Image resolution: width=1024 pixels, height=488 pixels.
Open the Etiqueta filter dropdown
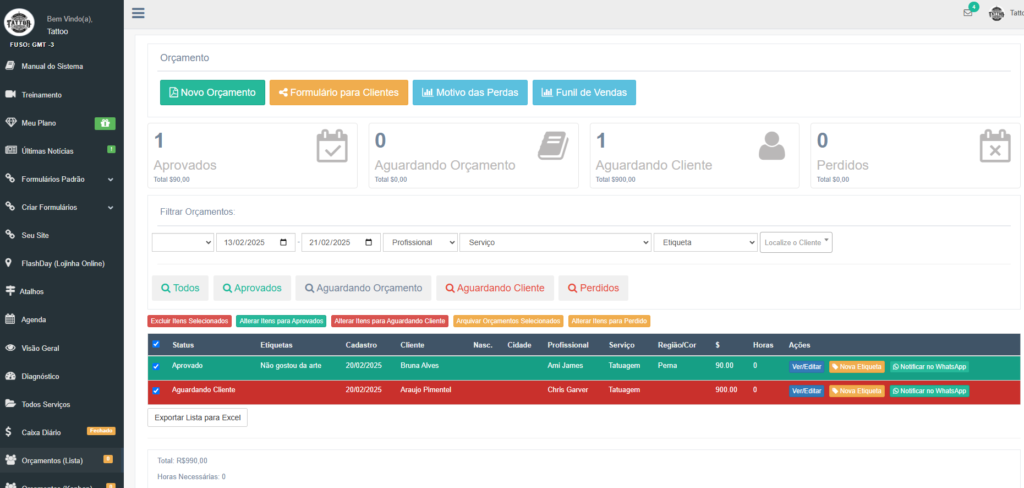(705, 242)
